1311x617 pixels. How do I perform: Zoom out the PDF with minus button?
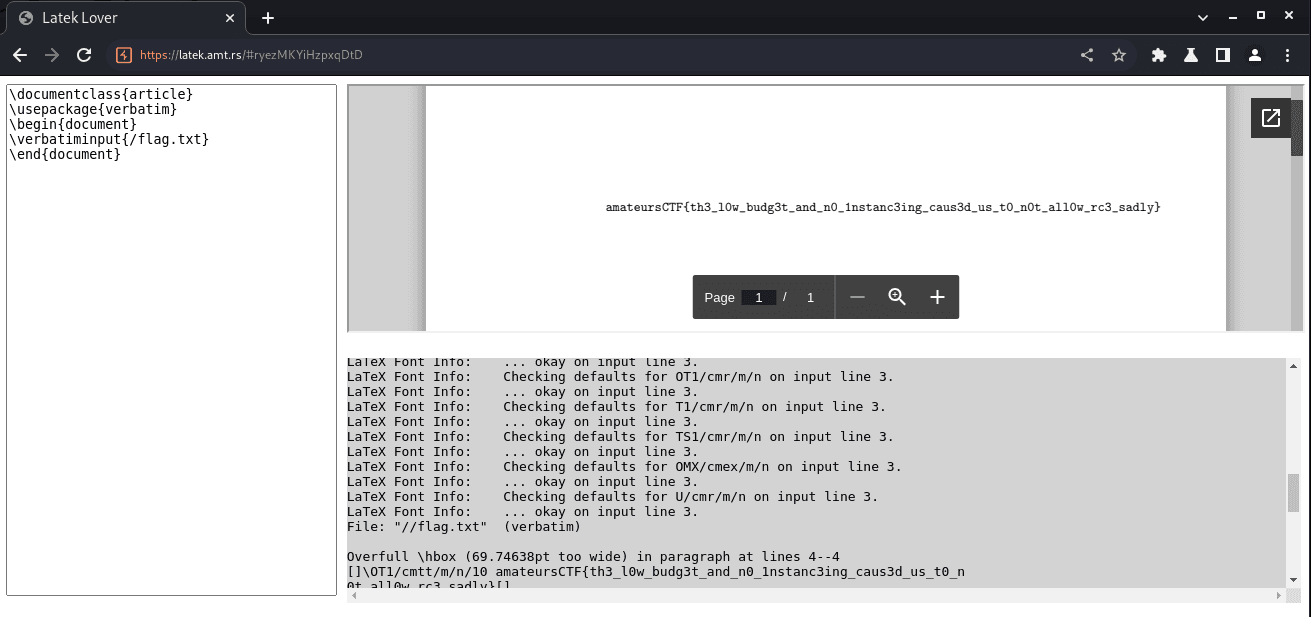(857, 297)
